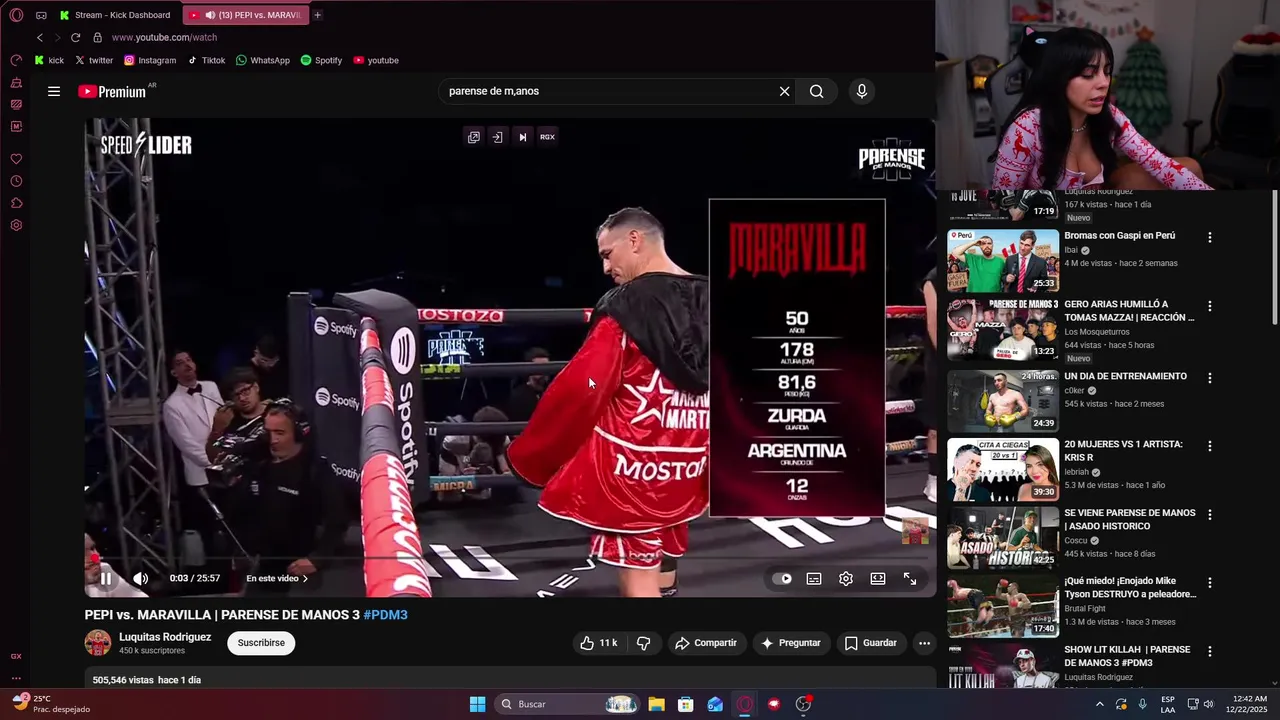
Task: Click the RGX overlay button
Action: tap(547, 137)
